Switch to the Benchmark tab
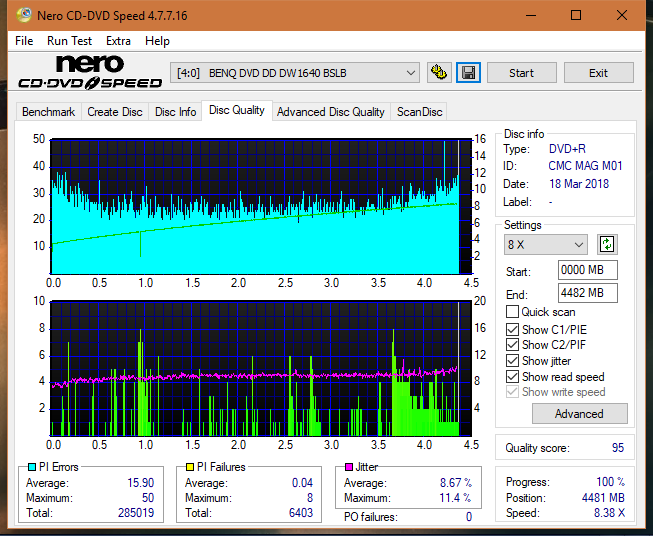Screen dimensions: 653x536 pos(49,112)
